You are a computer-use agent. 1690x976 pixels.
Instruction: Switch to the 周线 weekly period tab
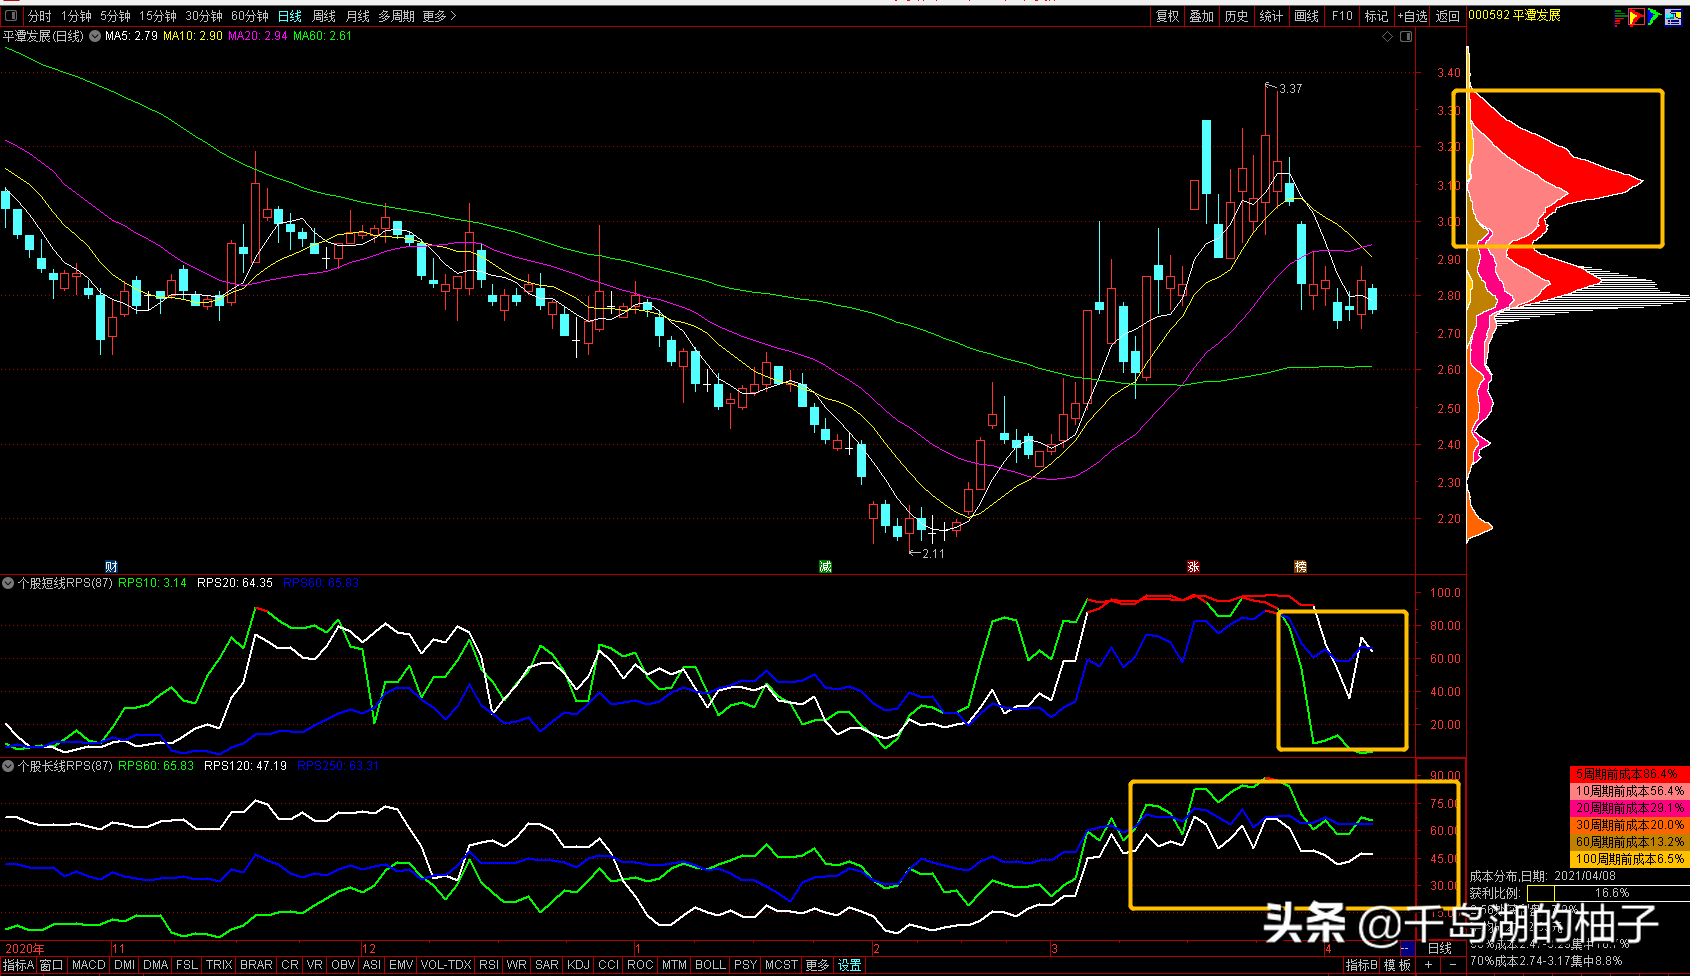[324, 16]
